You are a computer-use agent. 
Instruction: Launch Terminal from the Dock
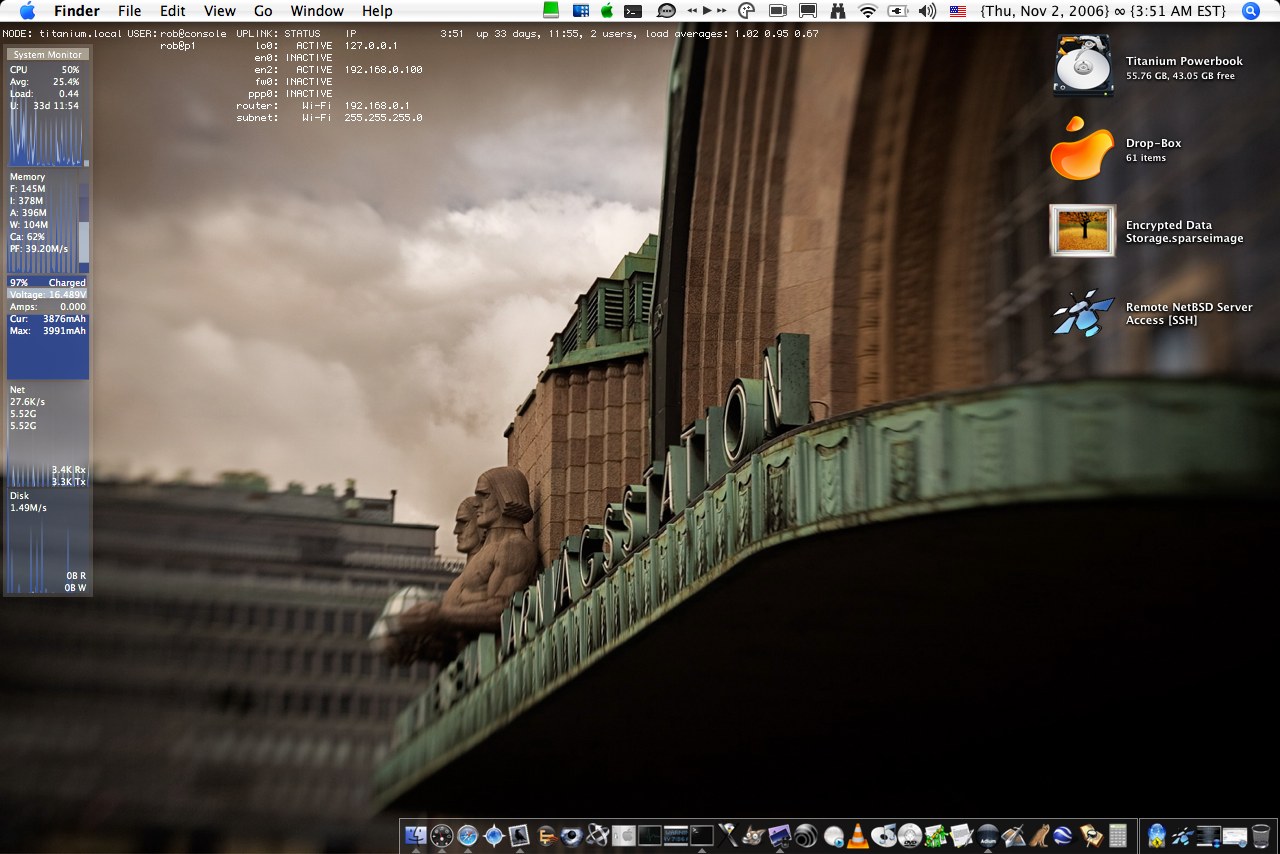point(702,835)
